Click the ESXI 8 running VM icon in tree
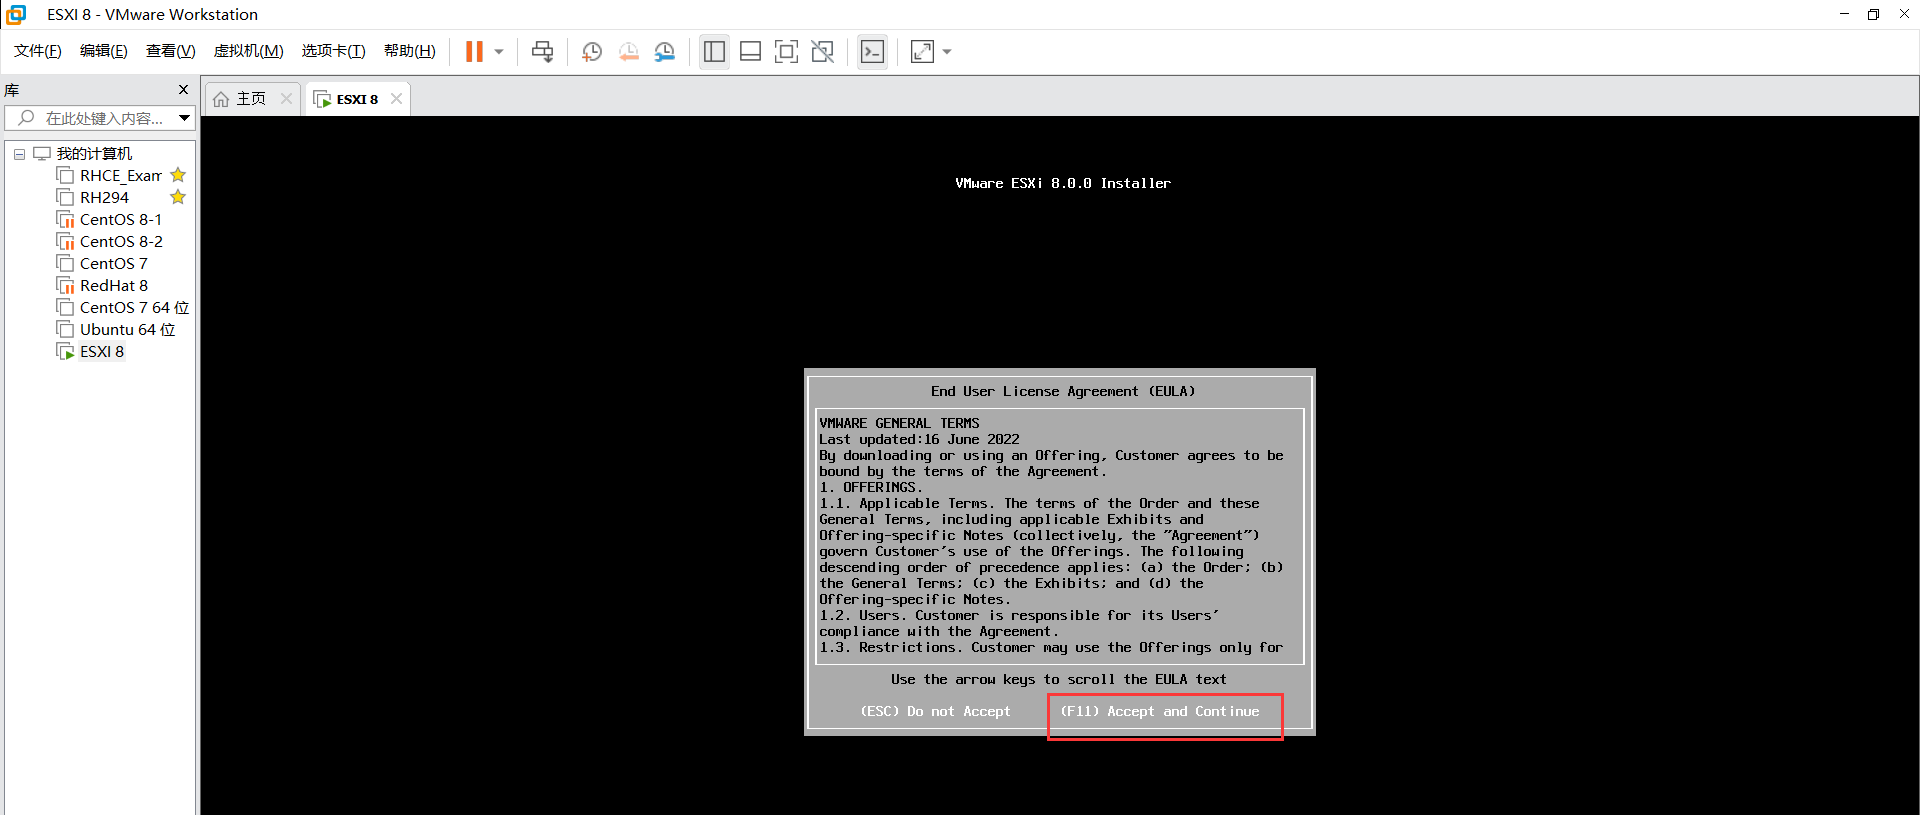 point(65,351)
